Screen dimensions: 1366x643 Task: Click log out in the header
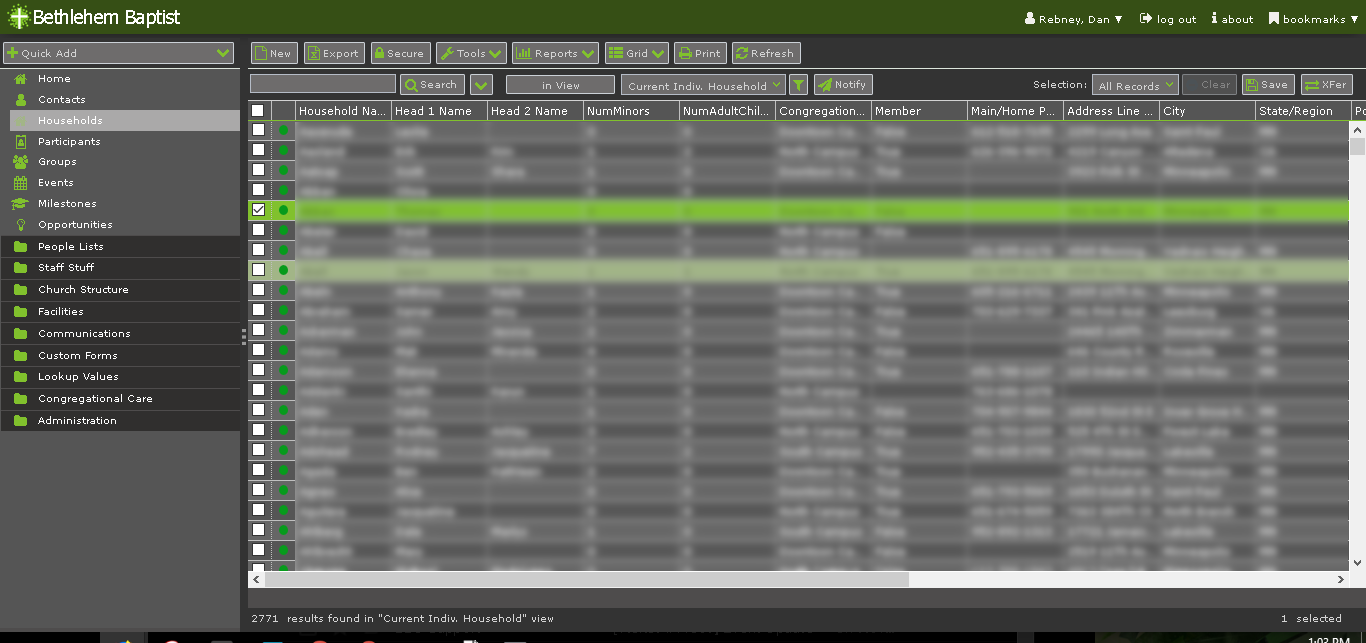(1168, 18)
